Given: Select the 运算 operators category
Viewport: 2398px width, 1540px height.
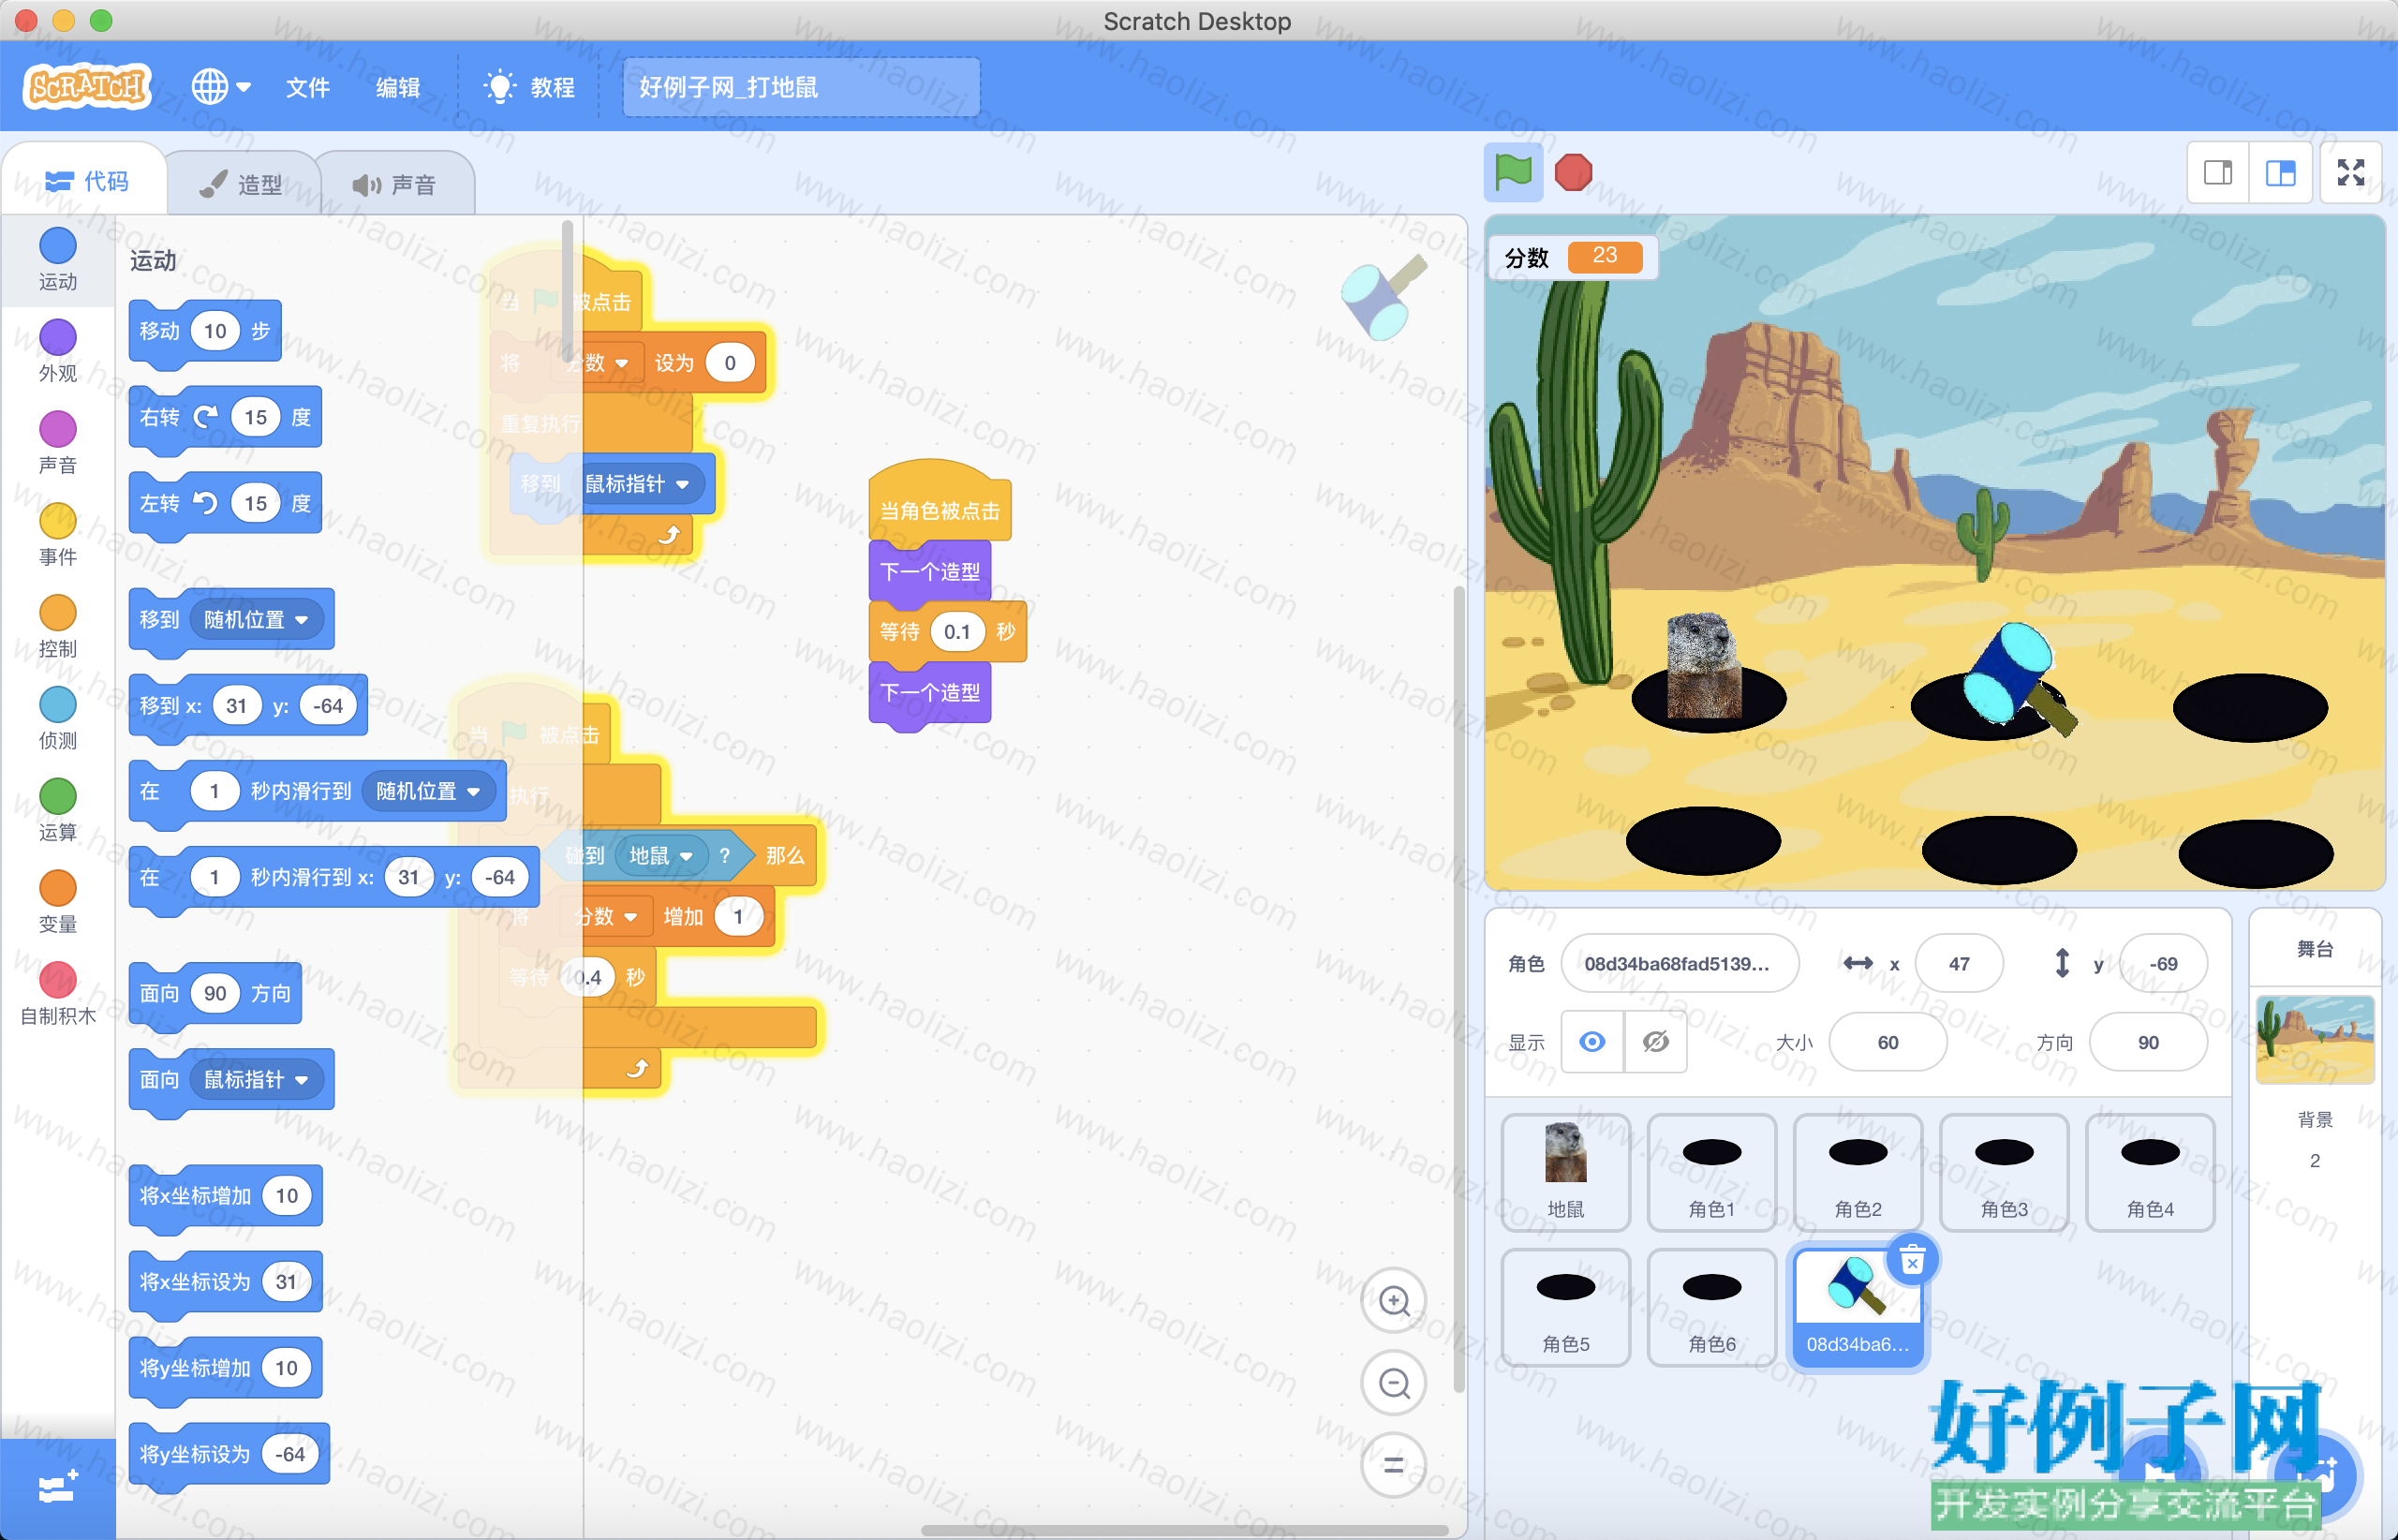Looking at the screenshot, I should [58, 812].
